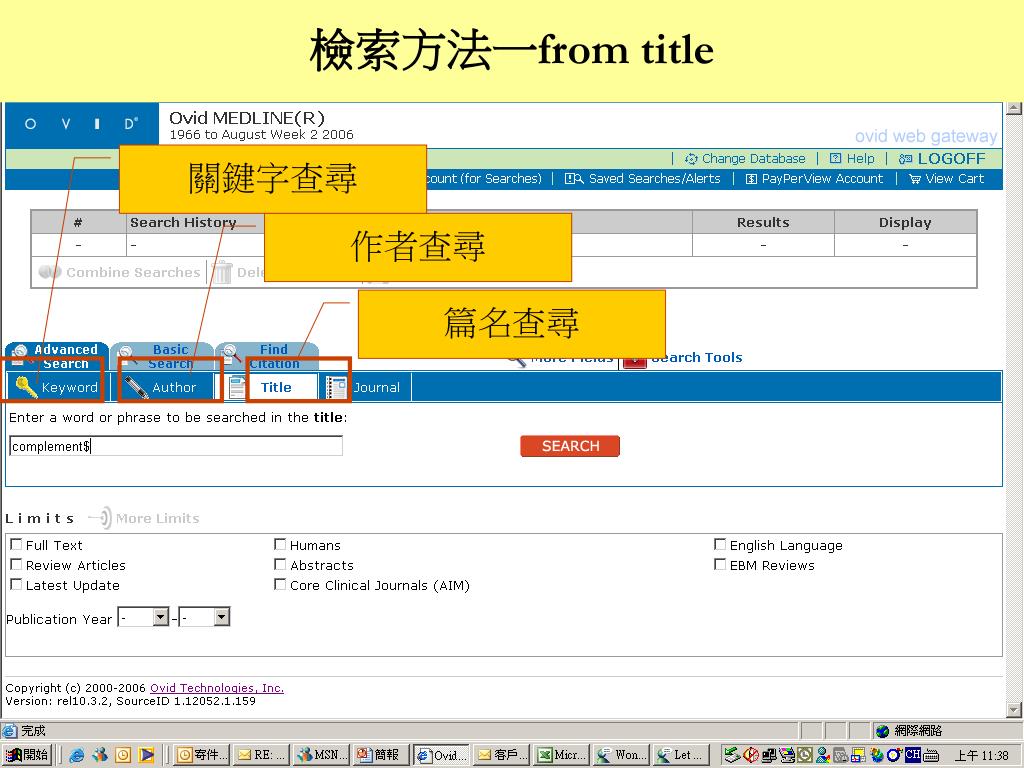Click the on-screen keyboard tray icon

[931, 756]
